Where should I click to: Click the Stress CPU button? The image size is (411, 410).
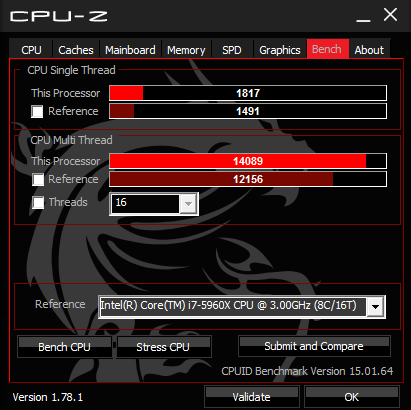(163, 347)
